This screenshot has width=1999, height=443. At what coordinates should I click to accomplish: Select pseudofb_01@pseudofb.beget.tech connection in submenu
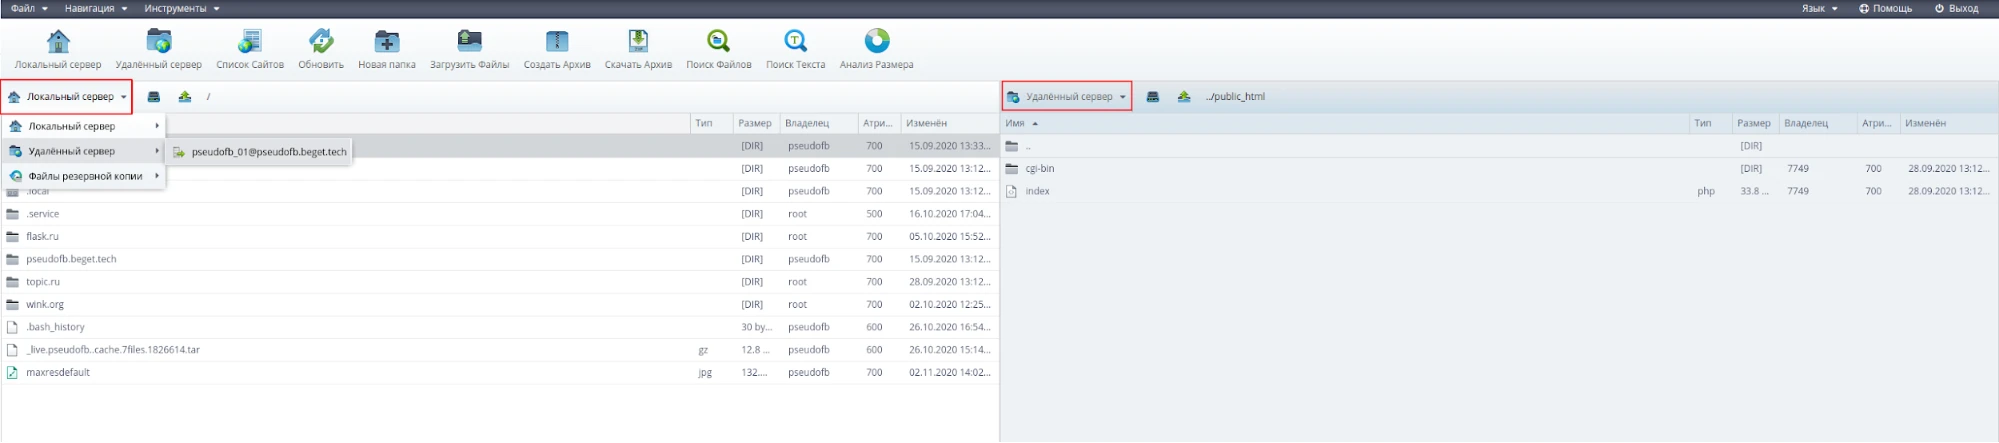click(x=268, y=152)
